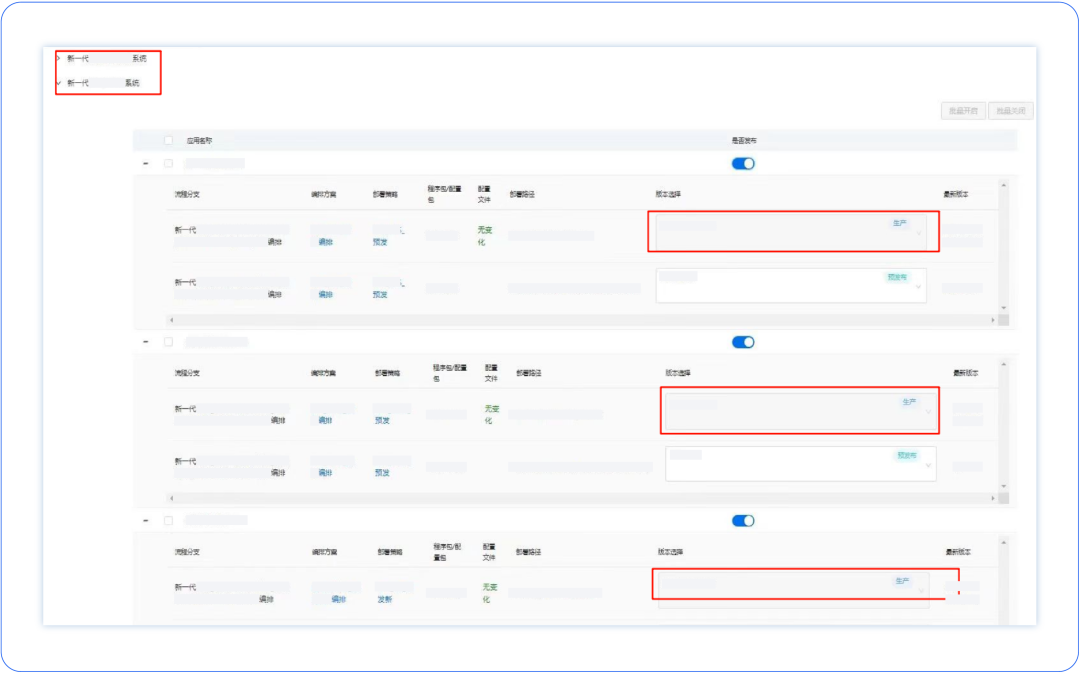1080x673 pixels.
Task: Tick the first application's row checkbox
Action: coord(169,163)
